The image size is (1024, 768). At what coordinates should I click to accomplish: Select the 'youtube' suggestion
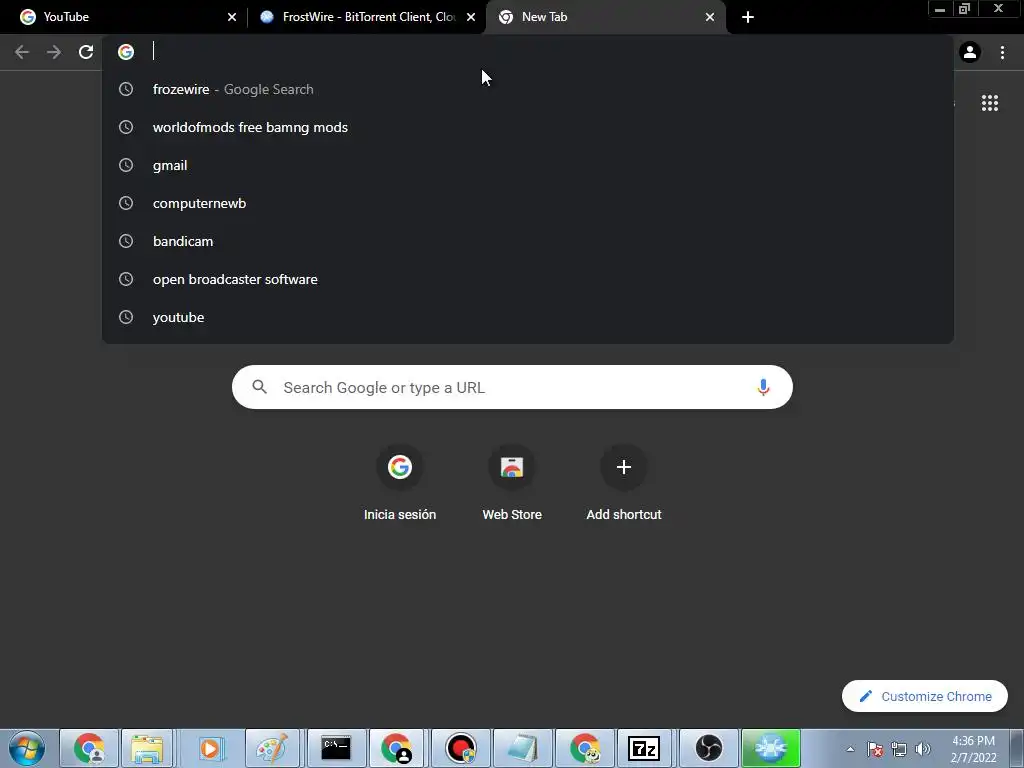(x=528, y=317)
